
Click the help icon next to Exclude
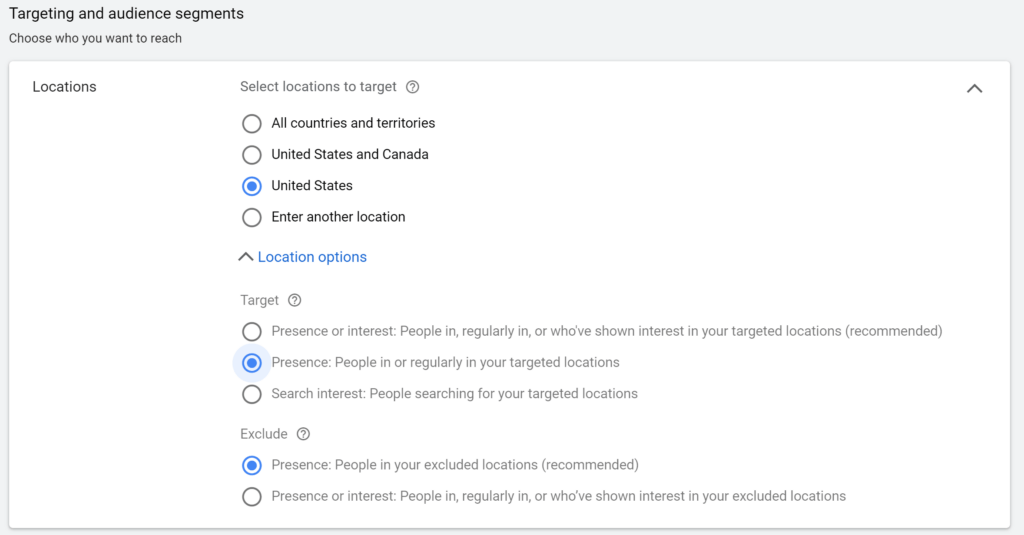click(x=303, y=434)
